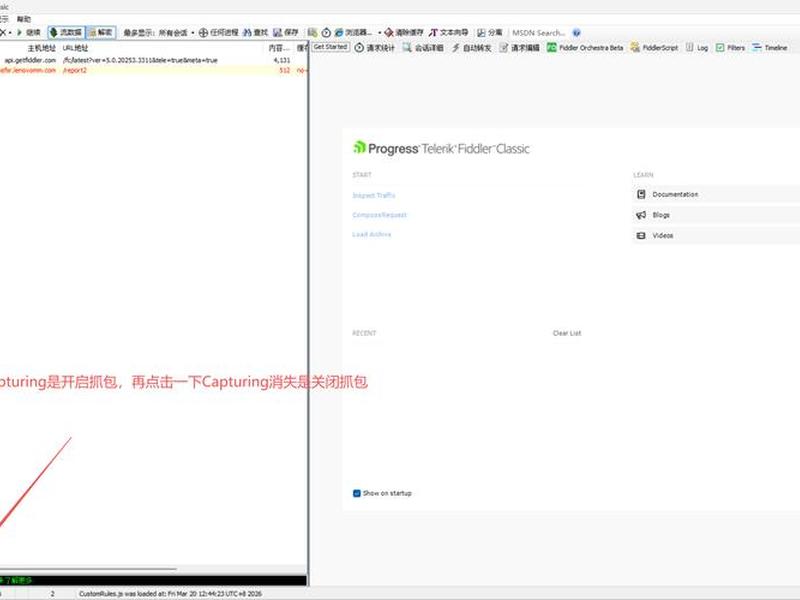Toggle the 解密 (decode) toolbar button

[x=101, y=33]
